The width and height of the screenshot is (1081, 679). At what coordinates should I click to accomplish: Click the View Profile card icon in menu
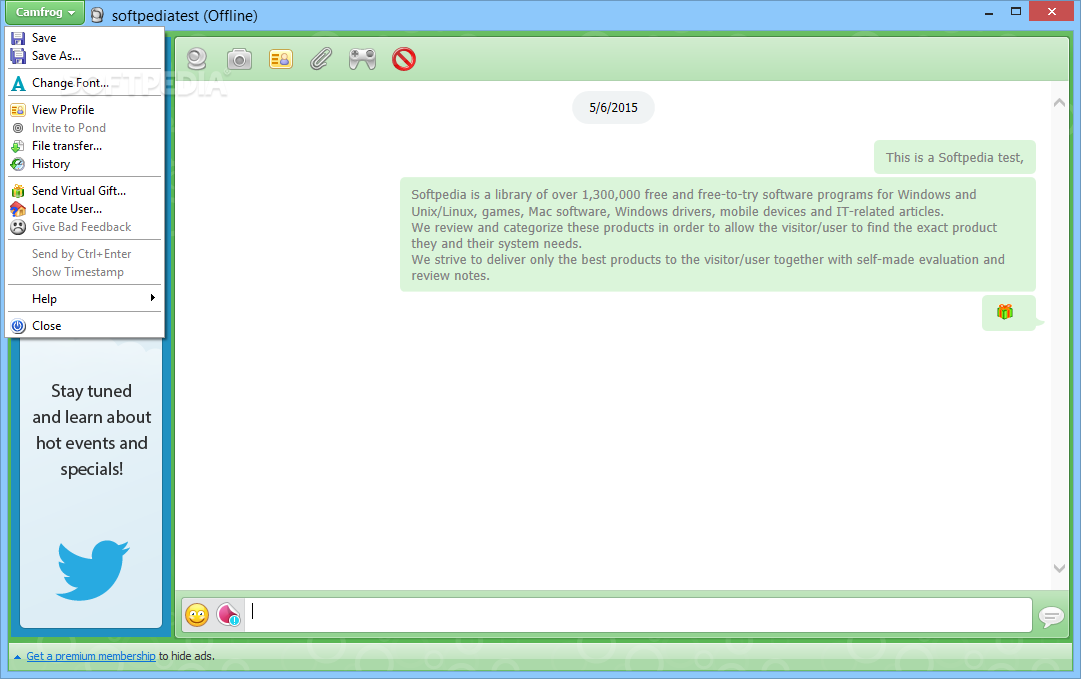[x=18, y=110]
